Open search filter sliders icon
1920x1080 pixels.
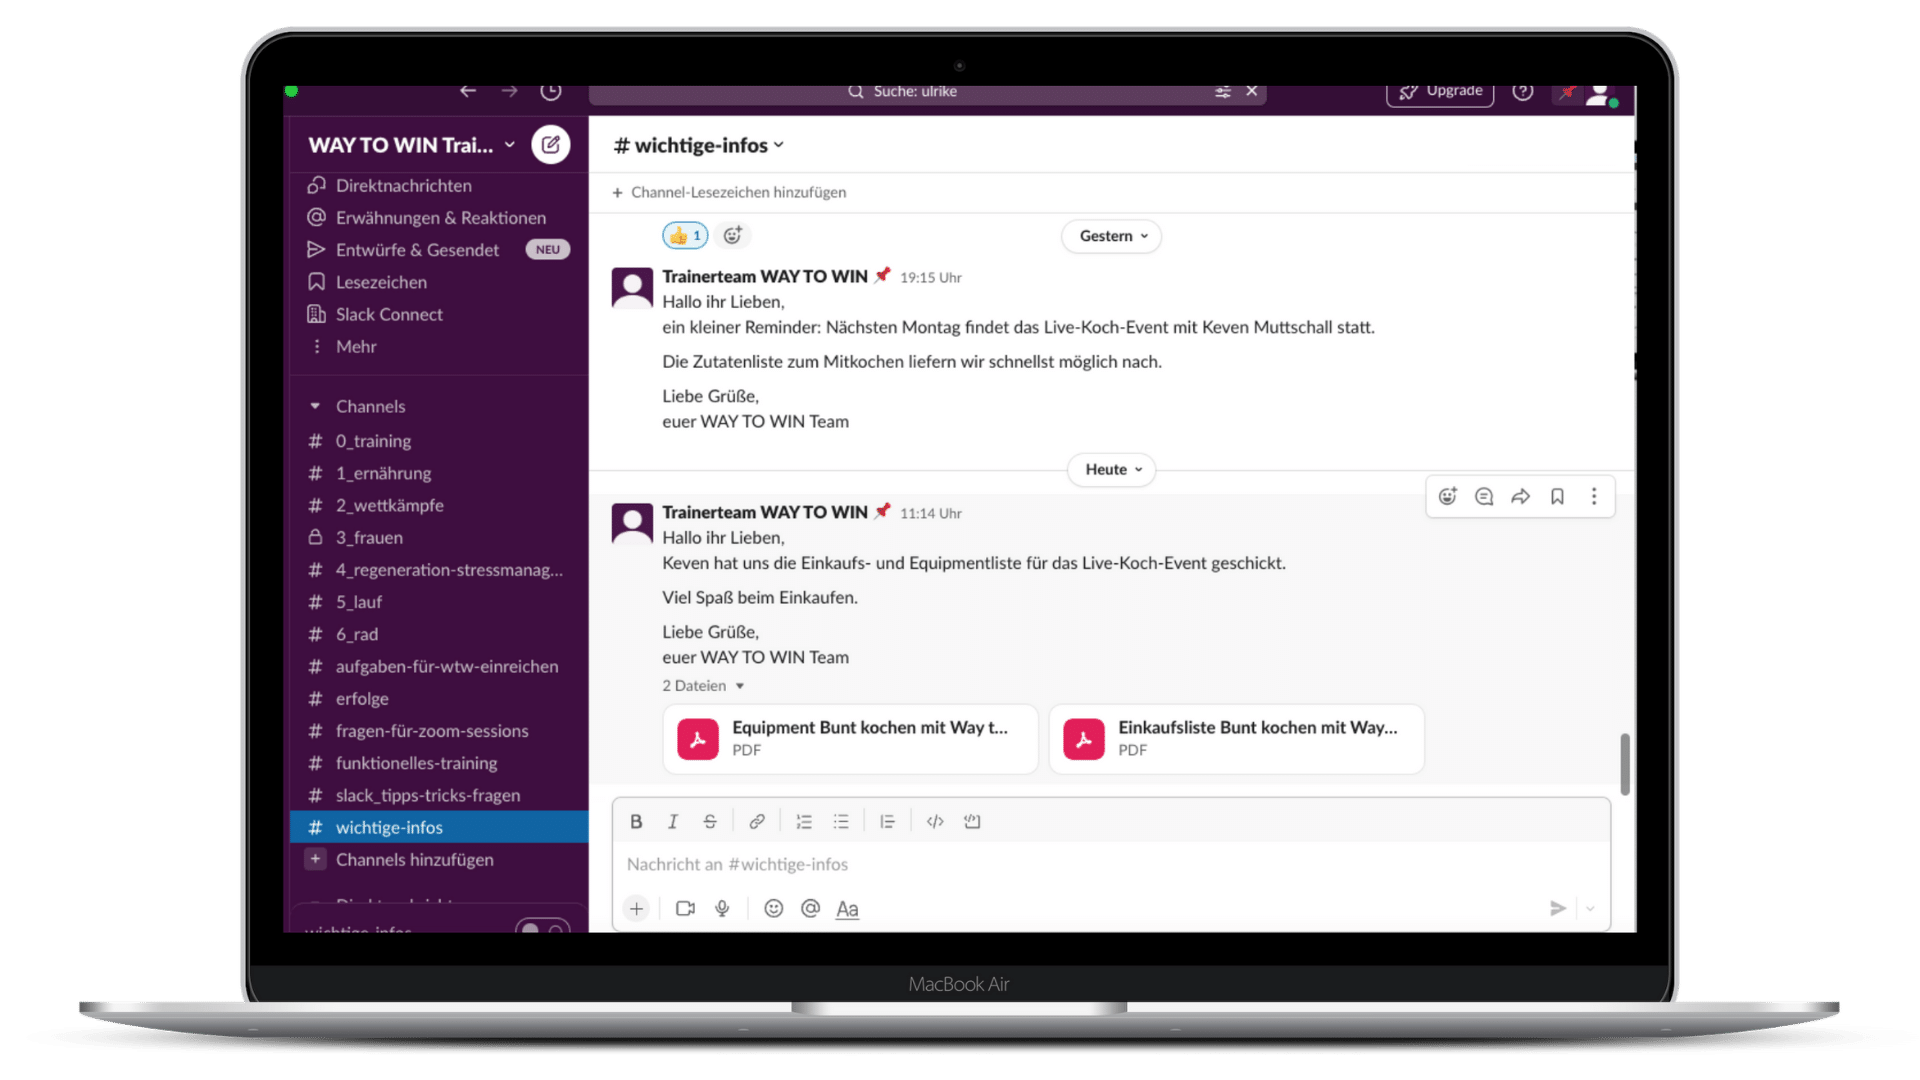(x=1222, y=91)
